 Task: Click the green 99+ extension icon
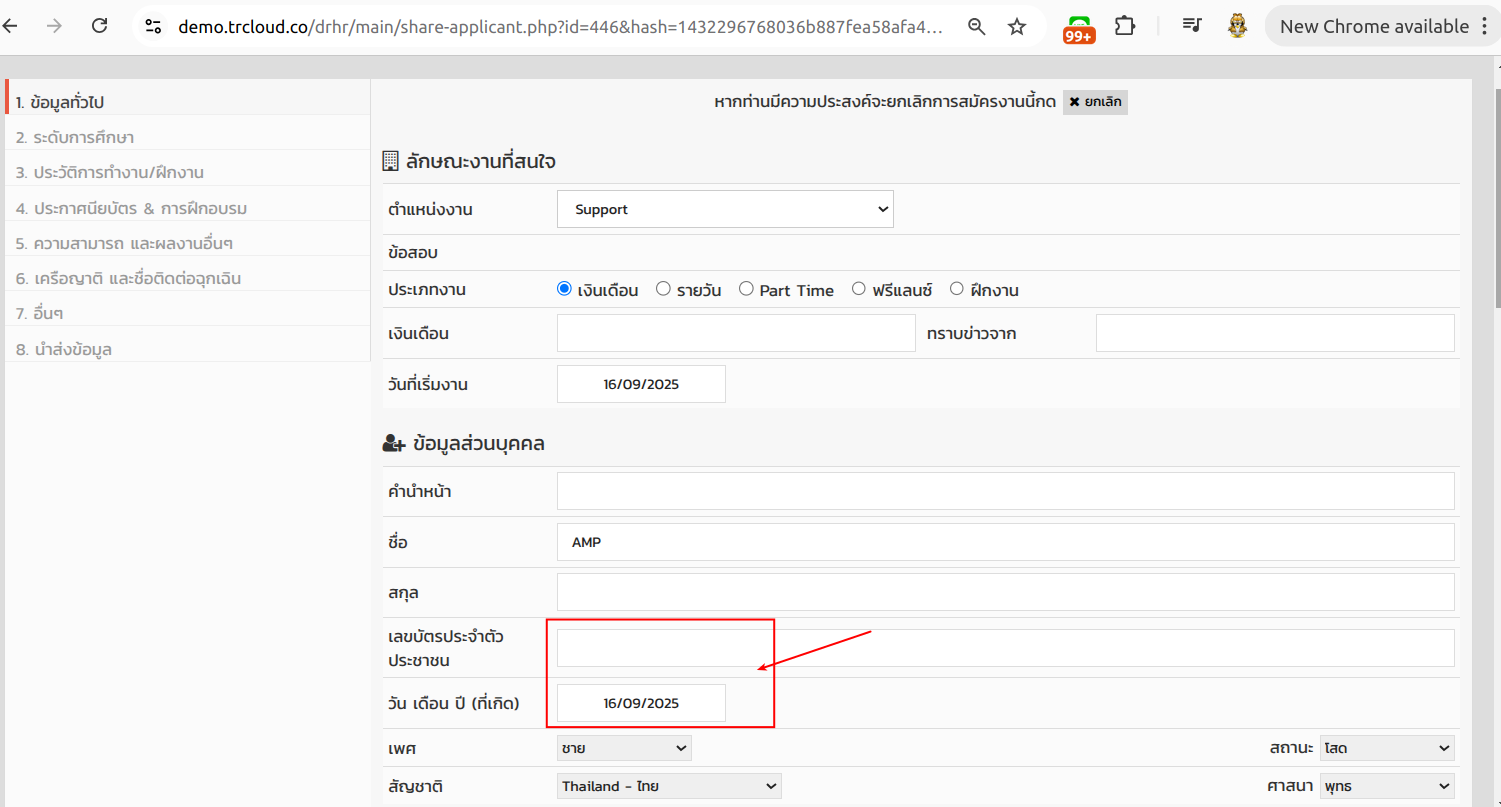tap(1079, 28)
